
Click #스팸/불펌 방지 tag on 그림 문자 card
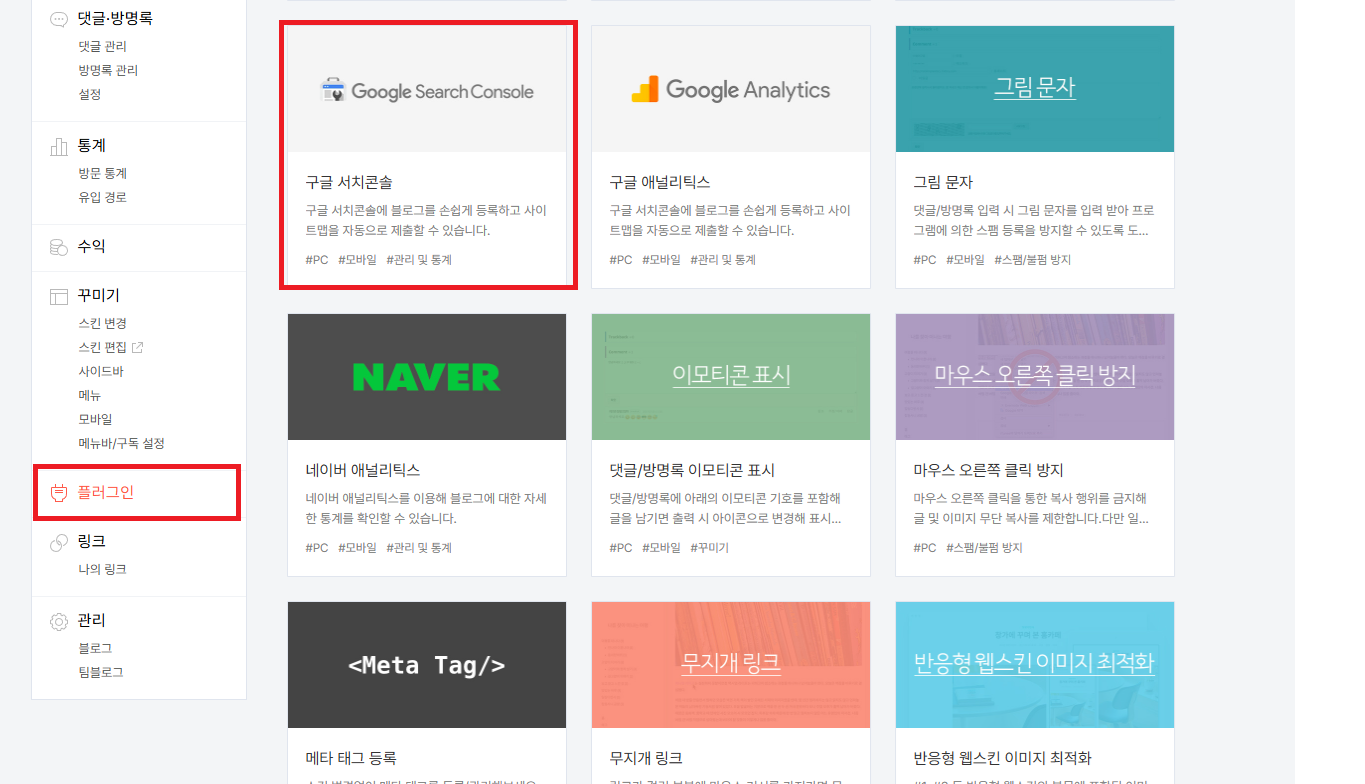[1033, 260]
